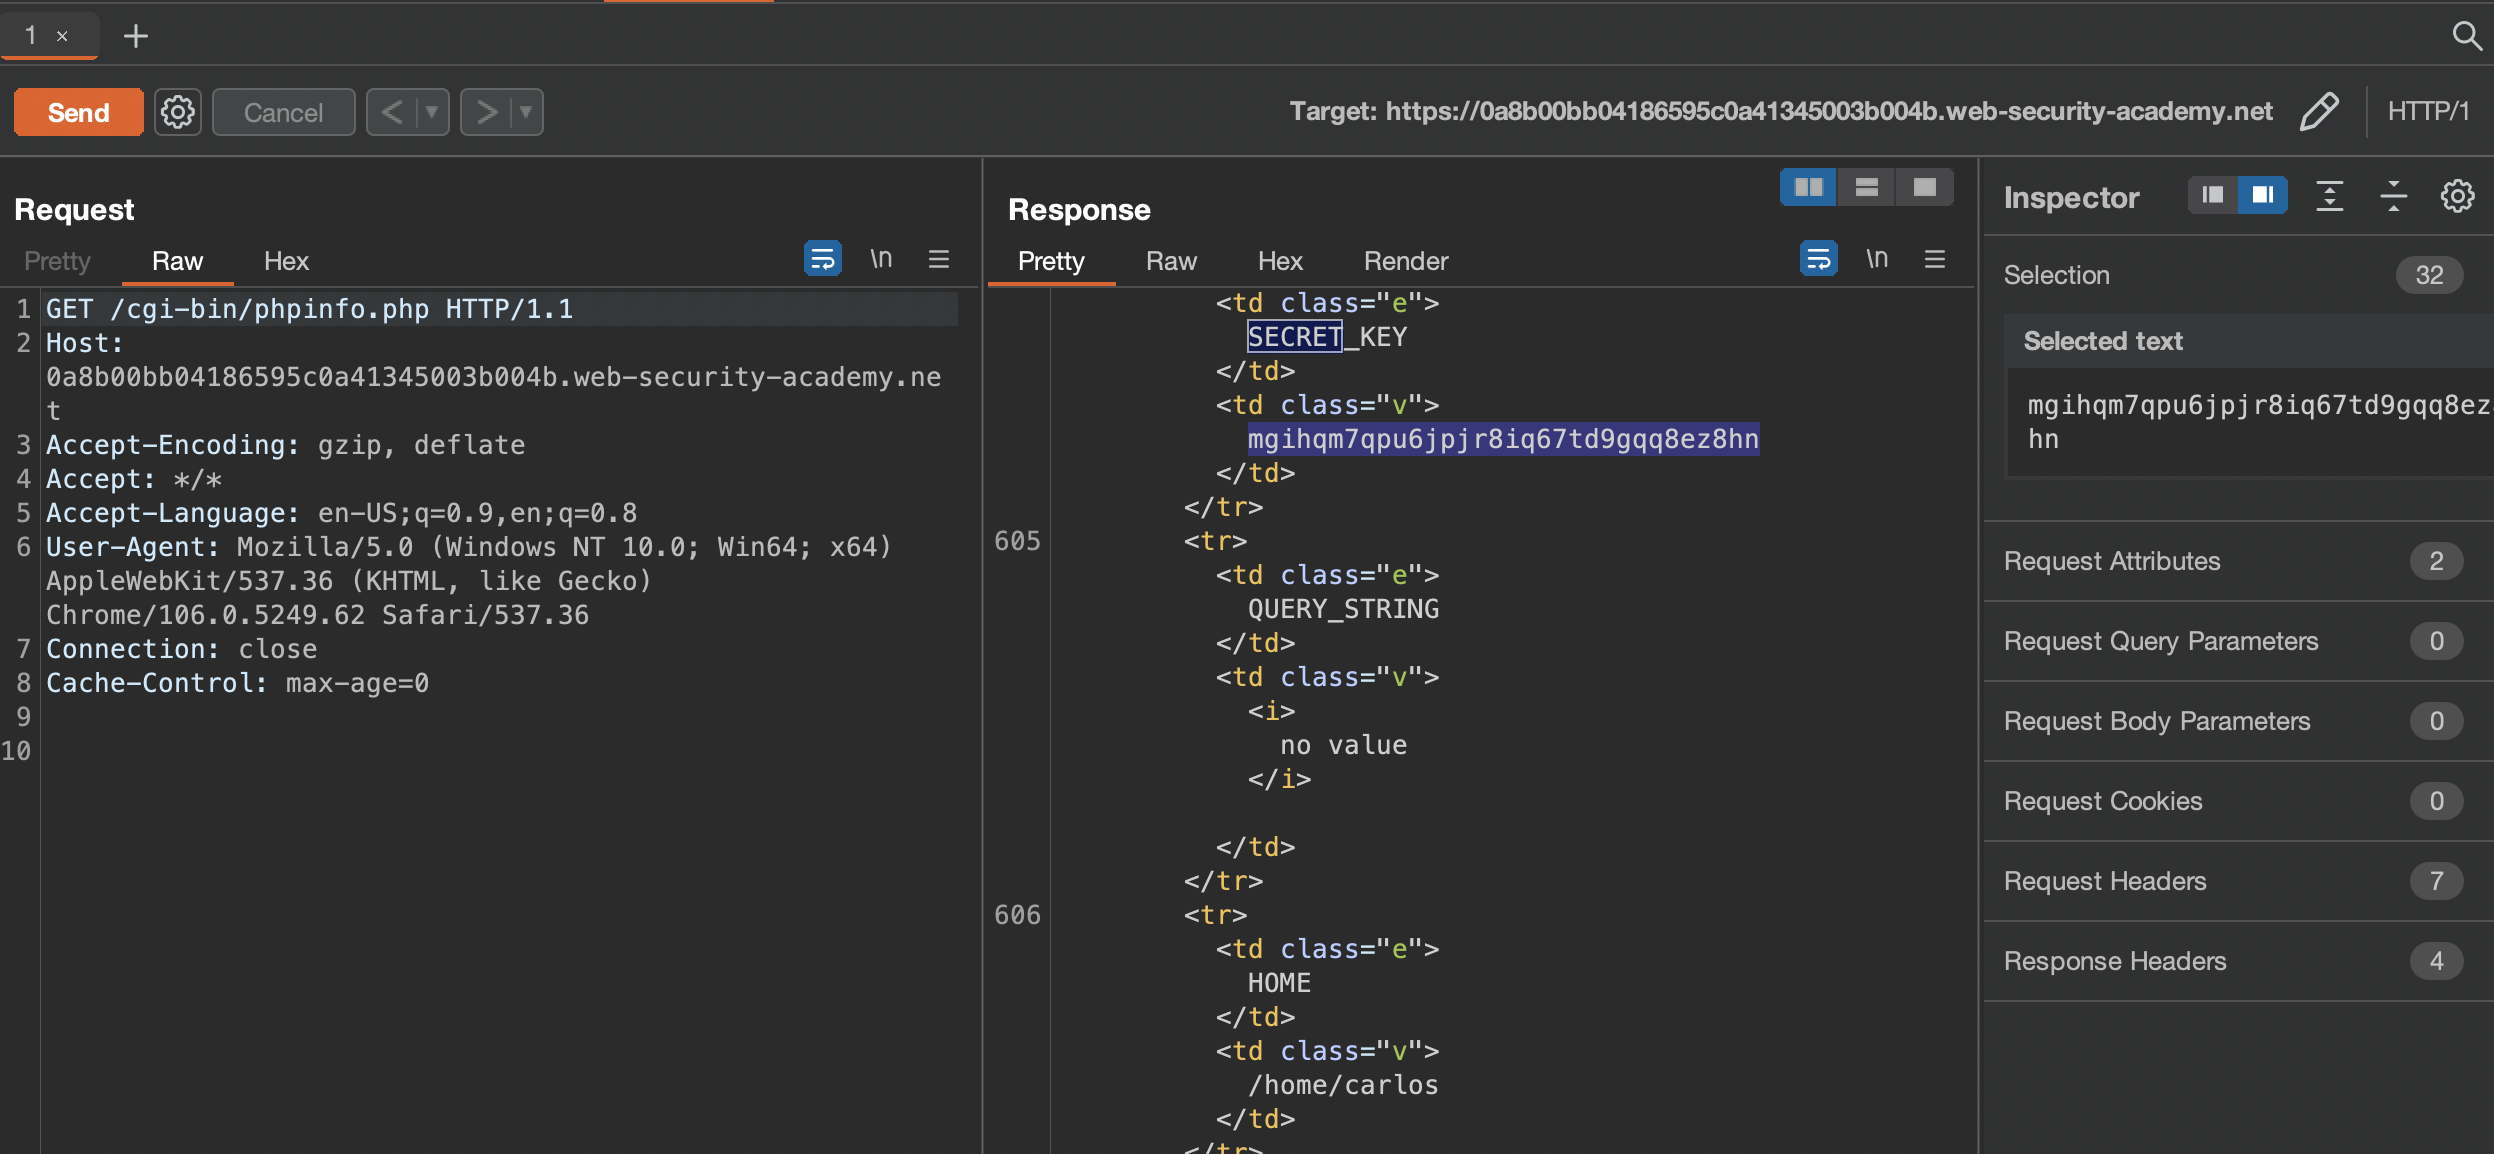Switch to side-by-side layout view
This screenshot has height=1154, width=2494.
tap(1808, 187)
